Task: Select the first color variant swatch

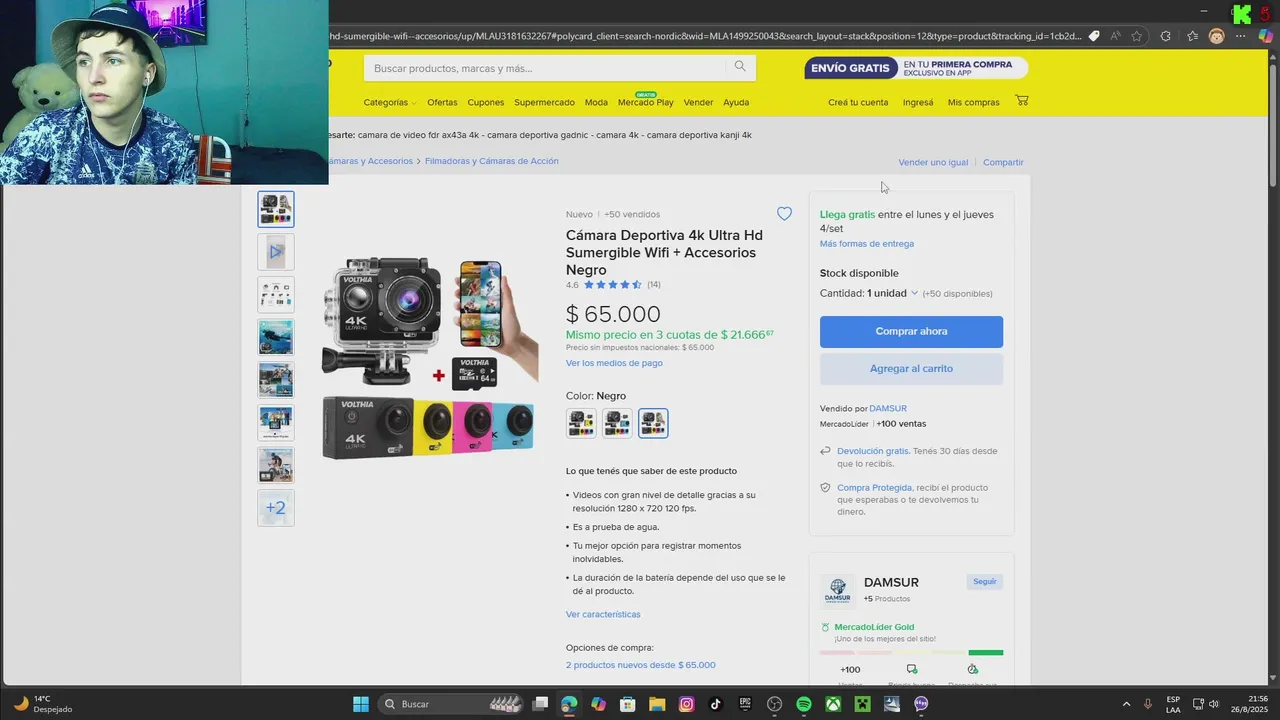Action: [x=581, y=423]
